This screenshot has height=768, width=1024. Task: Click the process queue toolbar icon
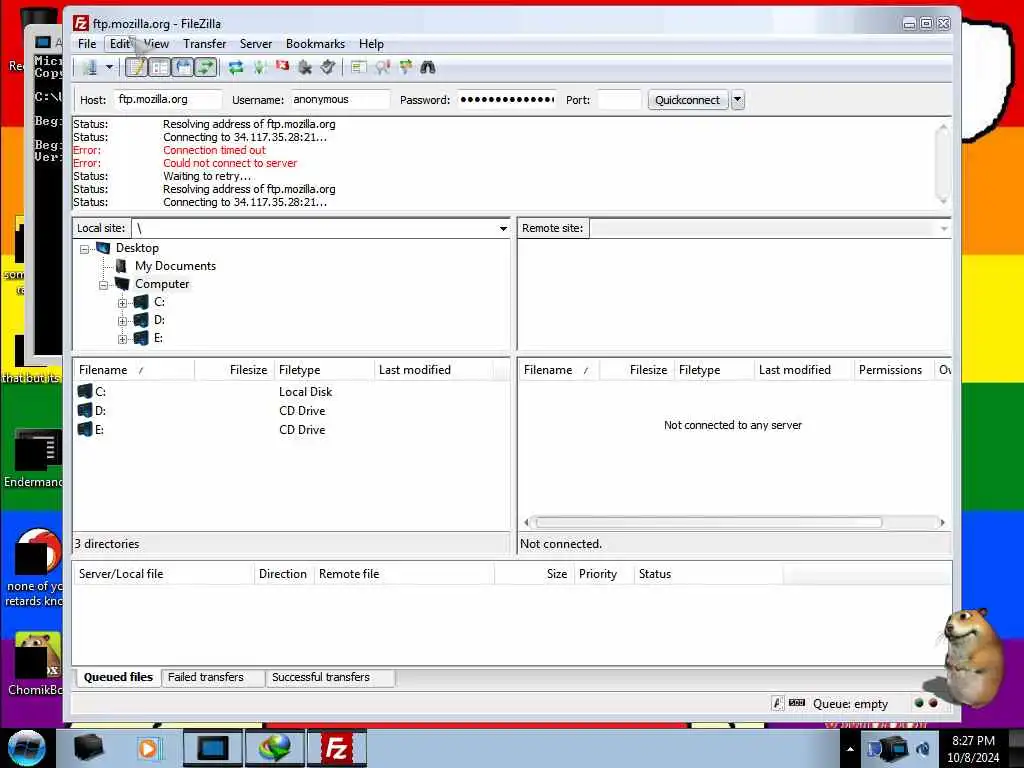click(259, 67)
